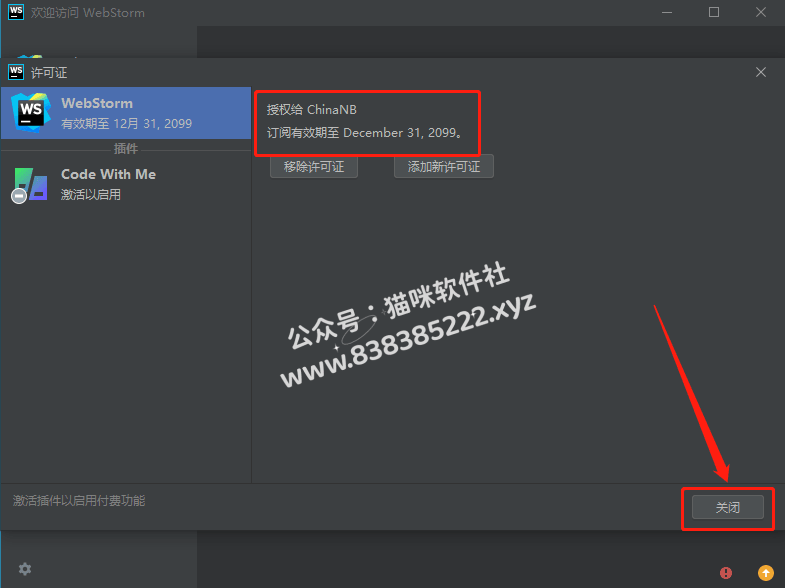This screenshot has height=588, width=785.
Task: Click the orange update arrow icon
Action: 766,572
